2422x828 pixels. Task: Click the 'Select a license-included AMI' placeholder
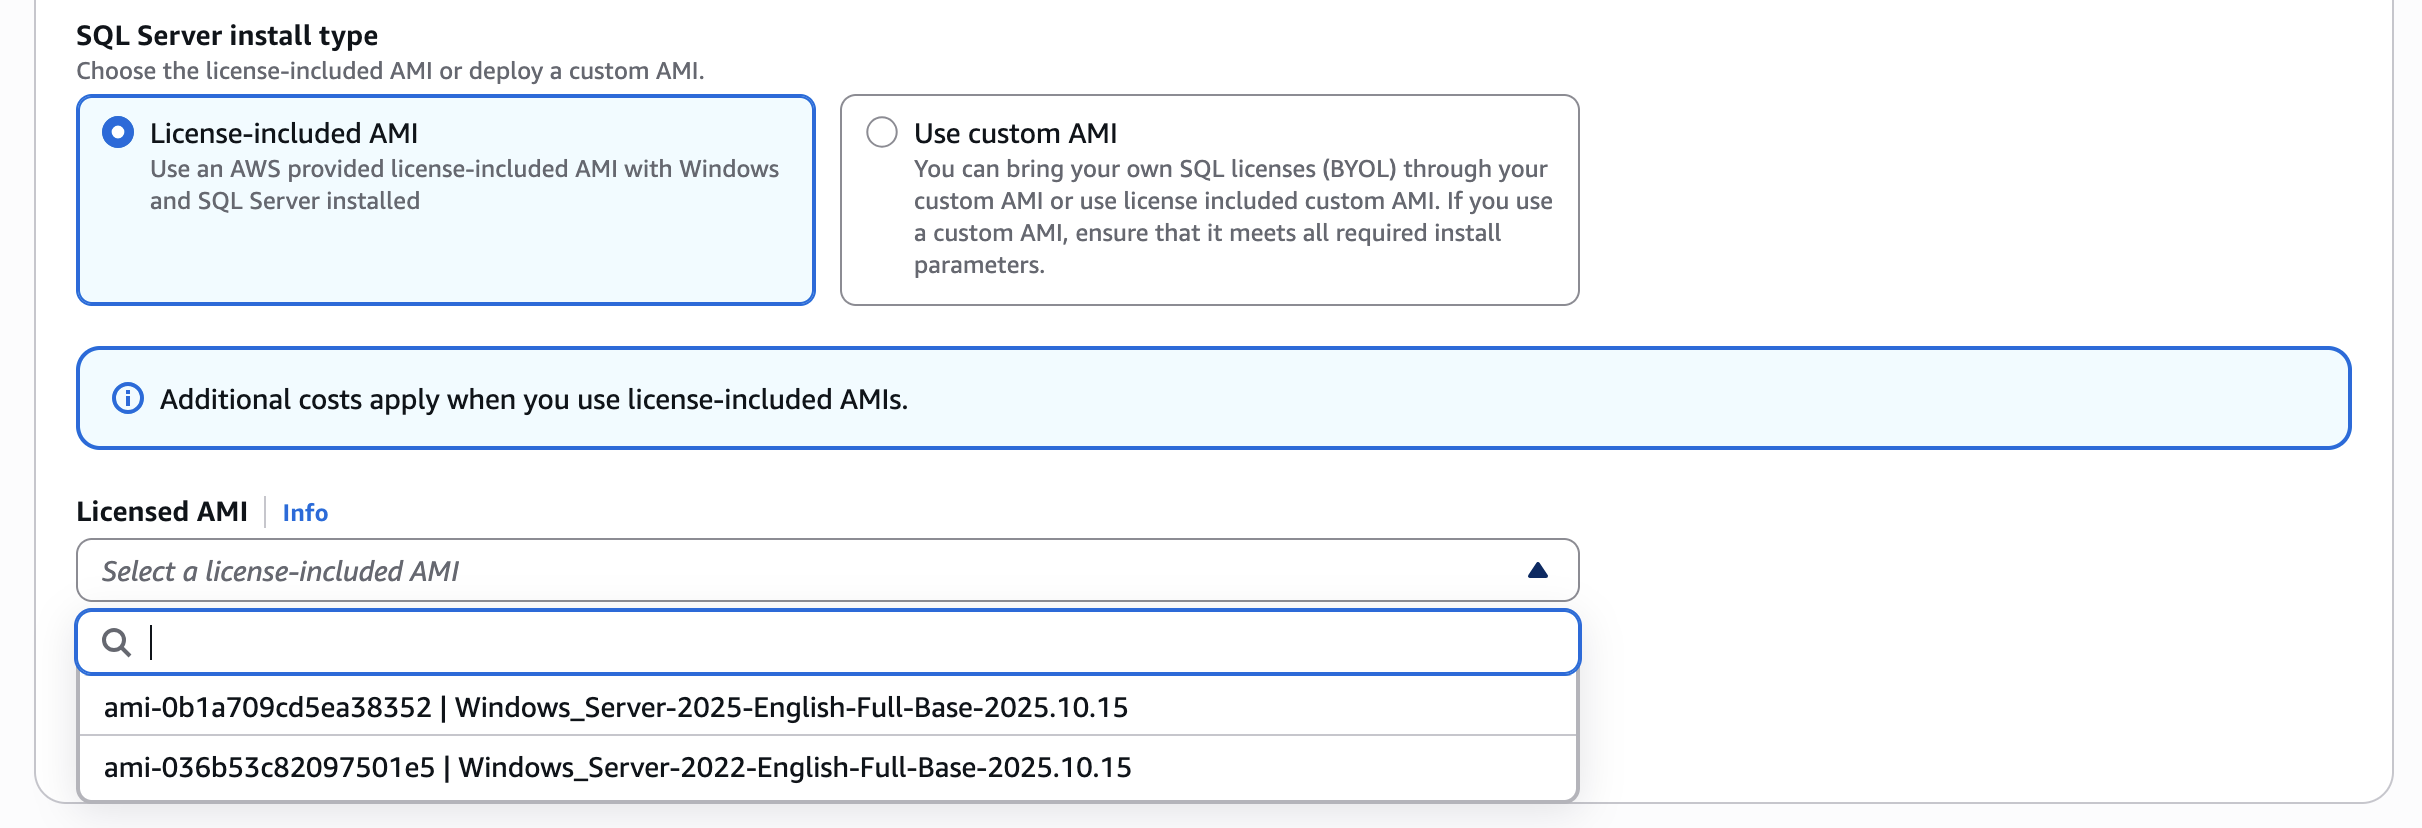click(280, 571)
